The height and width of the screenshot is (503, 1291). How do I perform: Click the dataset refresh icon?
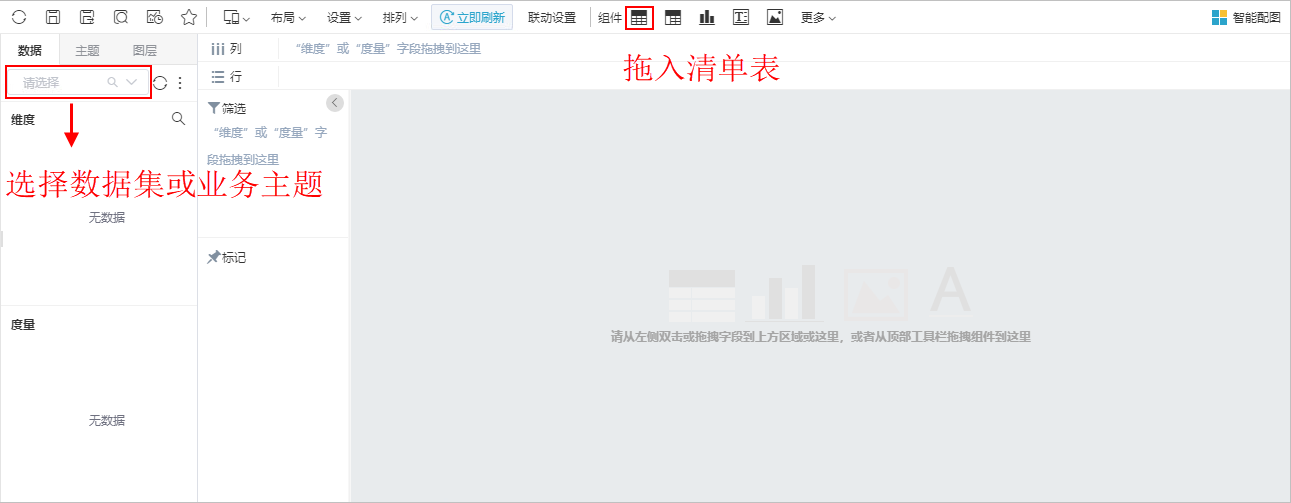pyautogui.click(x=160, y=83)
